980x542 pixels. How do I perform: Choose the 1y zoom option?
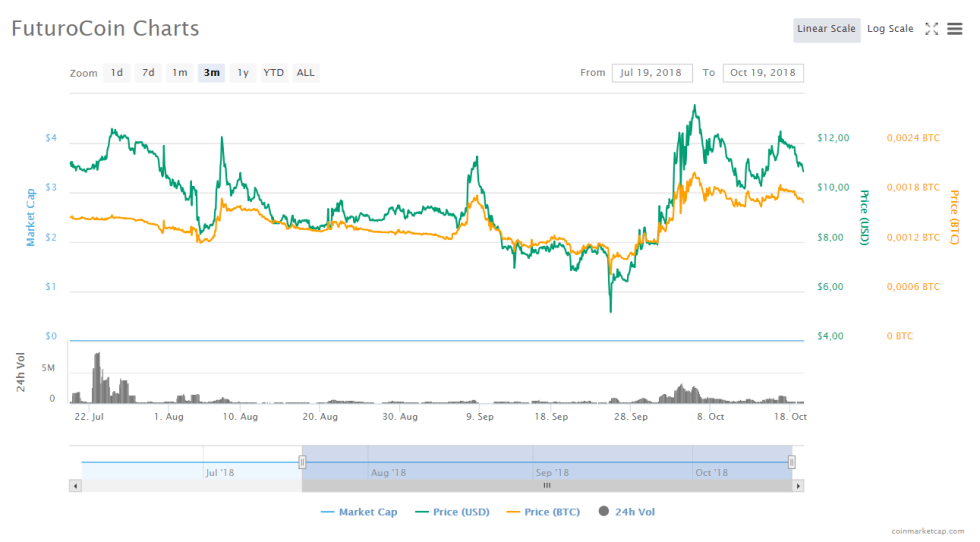pos(242,73)
